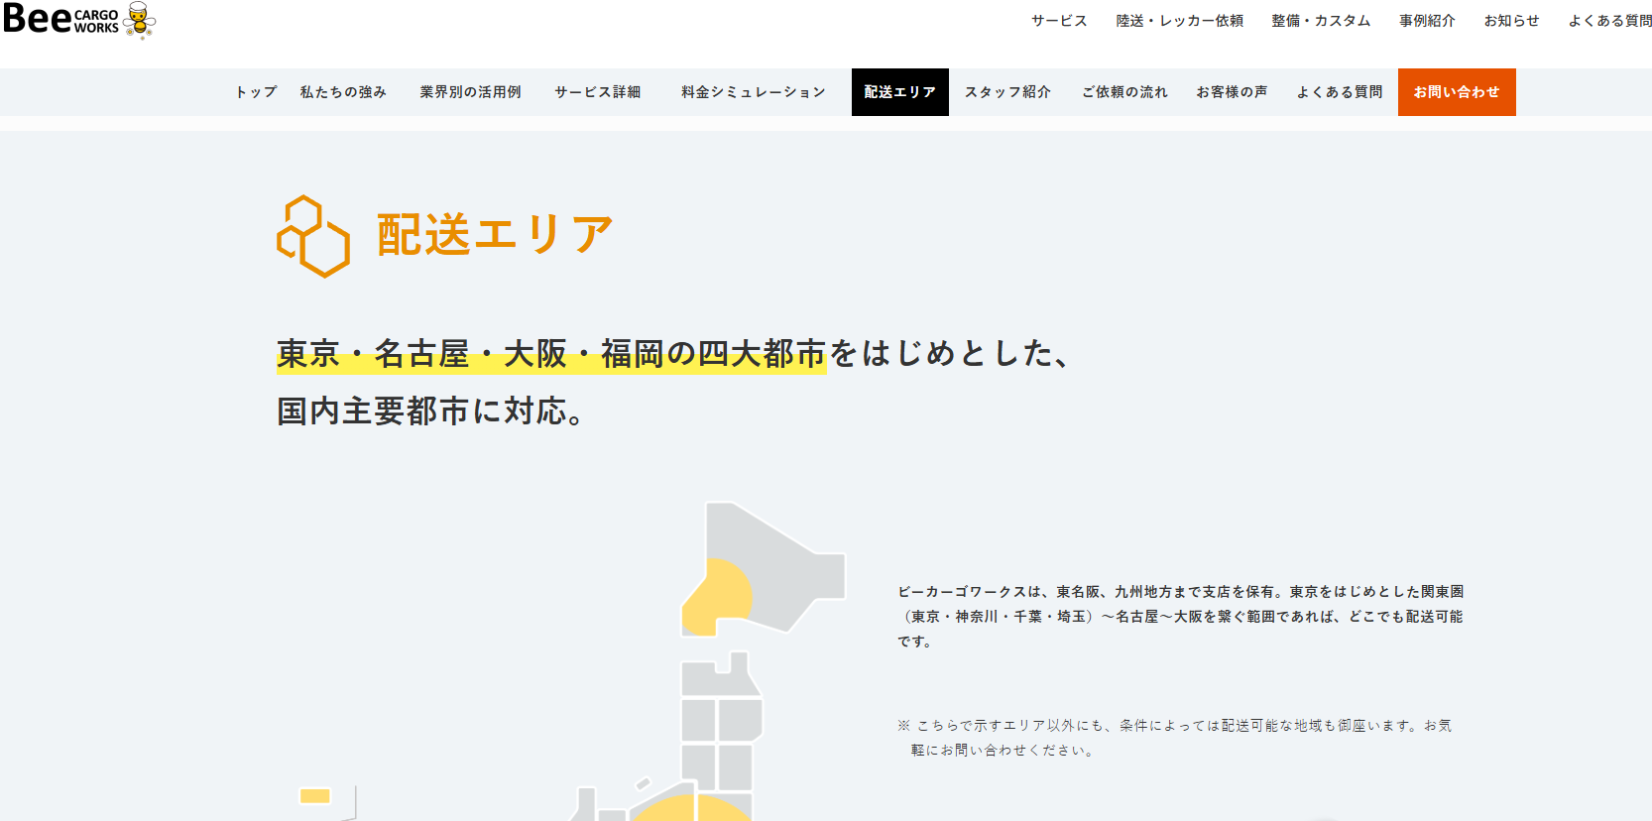View お客様の声 section

coord(1231,92)
